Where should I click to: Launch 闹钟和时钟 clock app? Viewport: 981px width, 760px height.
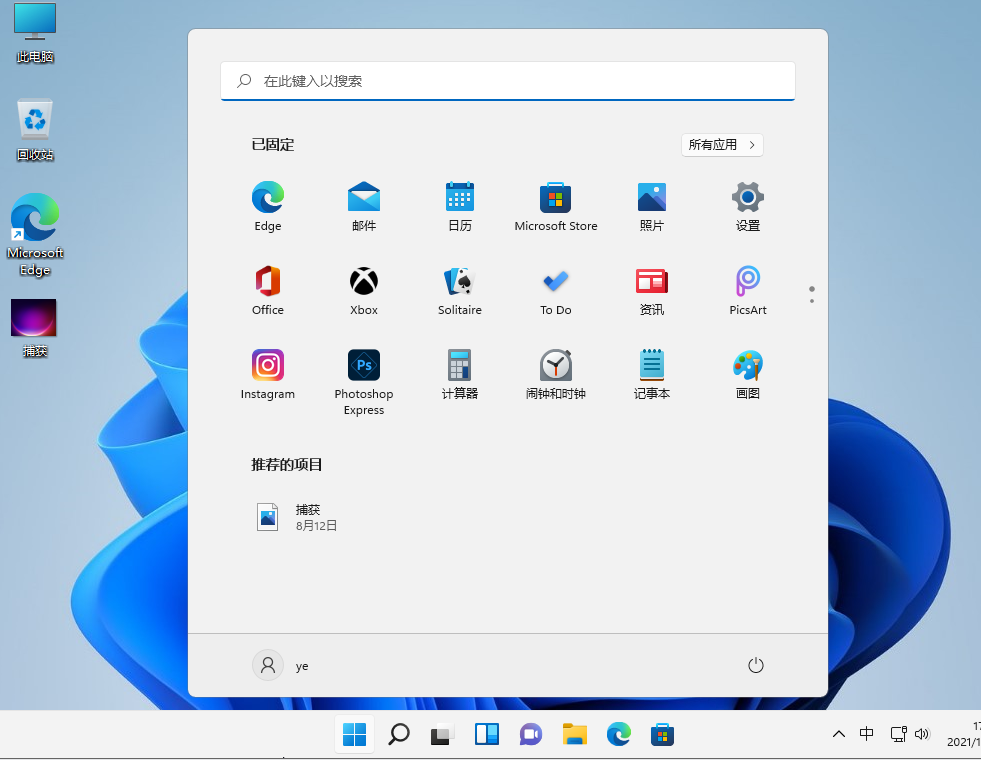(x=555, y=366)
